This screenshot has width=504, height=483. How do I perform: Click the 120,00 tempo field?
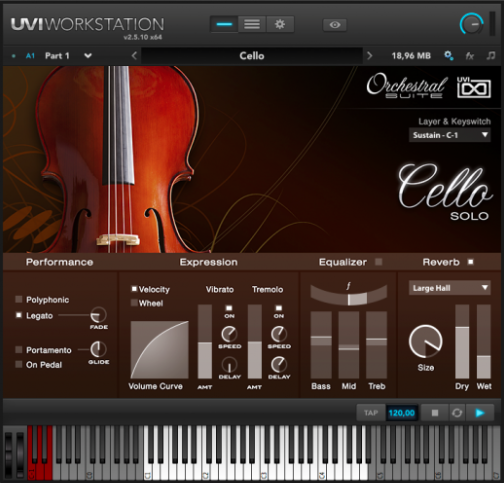tap(402, 413)
